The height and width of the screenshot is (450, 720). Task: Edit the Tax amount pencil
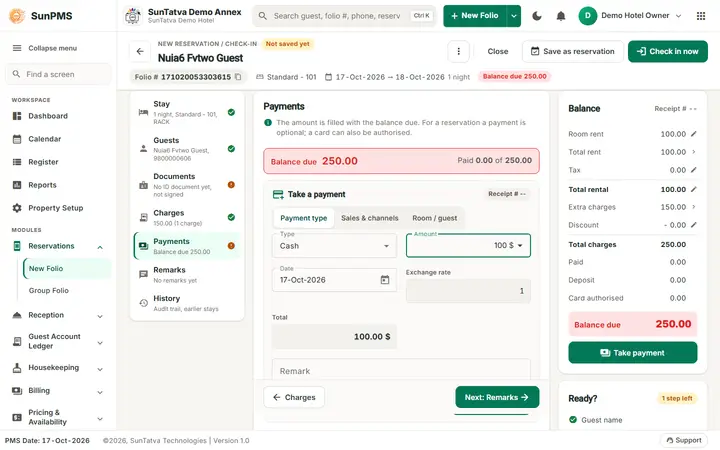[693, 170]
